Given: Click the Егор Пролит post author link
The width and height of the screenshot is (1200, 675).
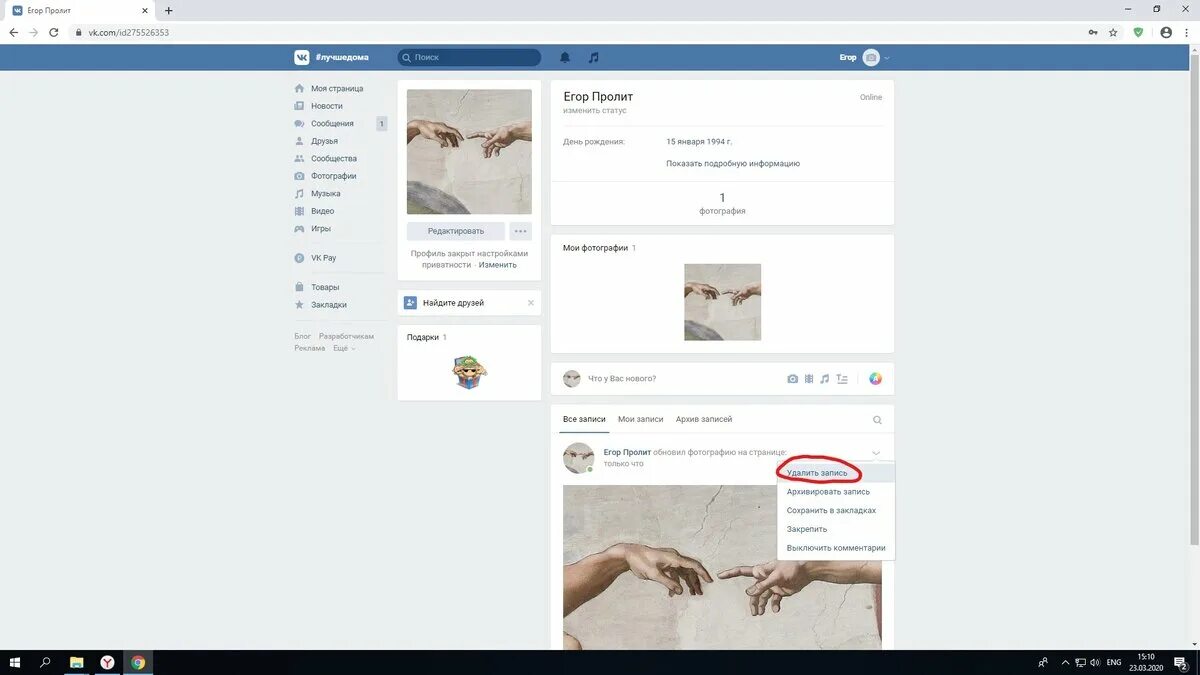Looking at the screenshot, I should tap(627, 452).
